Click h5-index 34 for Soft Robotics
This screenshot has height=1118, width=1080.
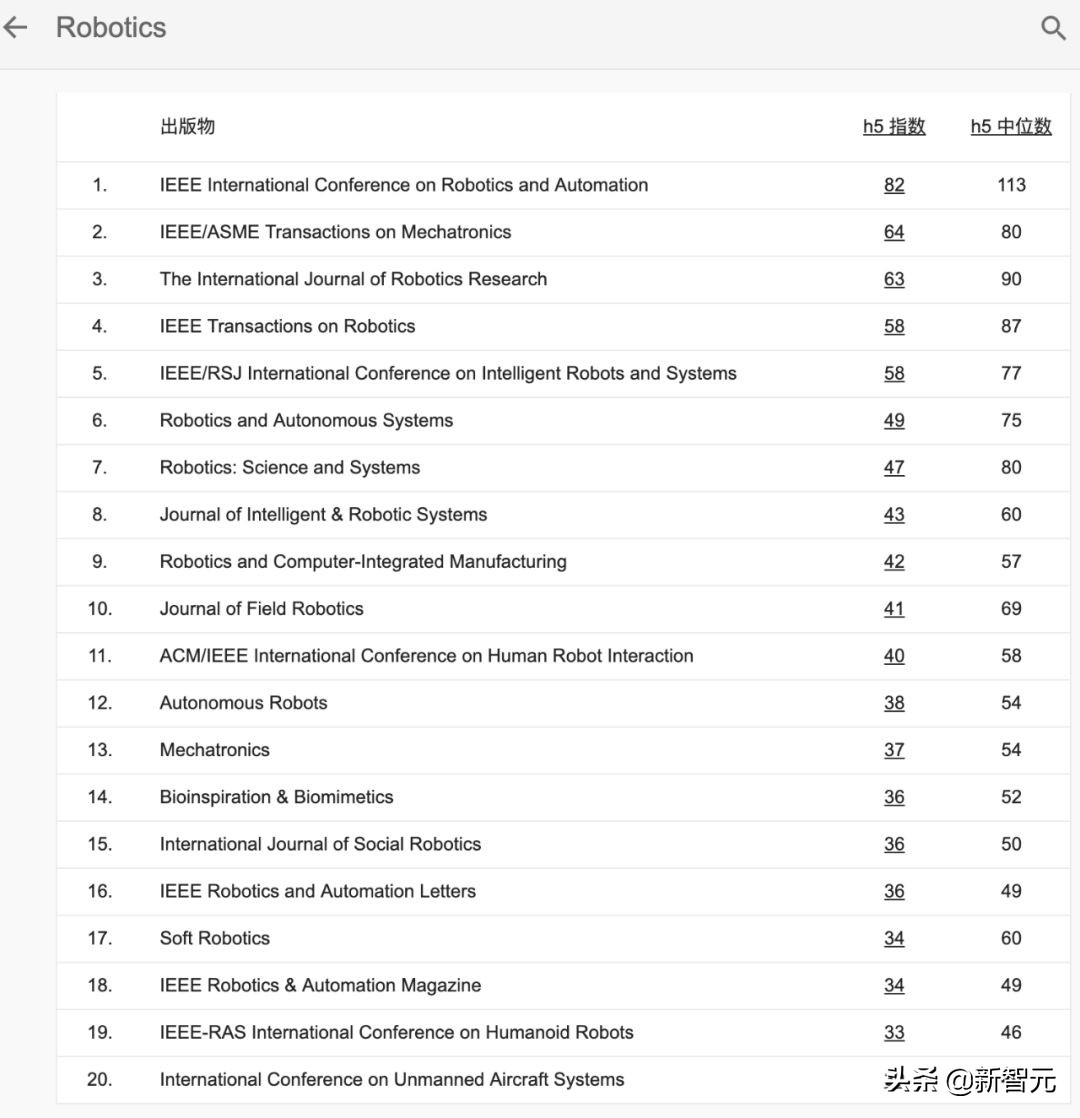point(894,938)
